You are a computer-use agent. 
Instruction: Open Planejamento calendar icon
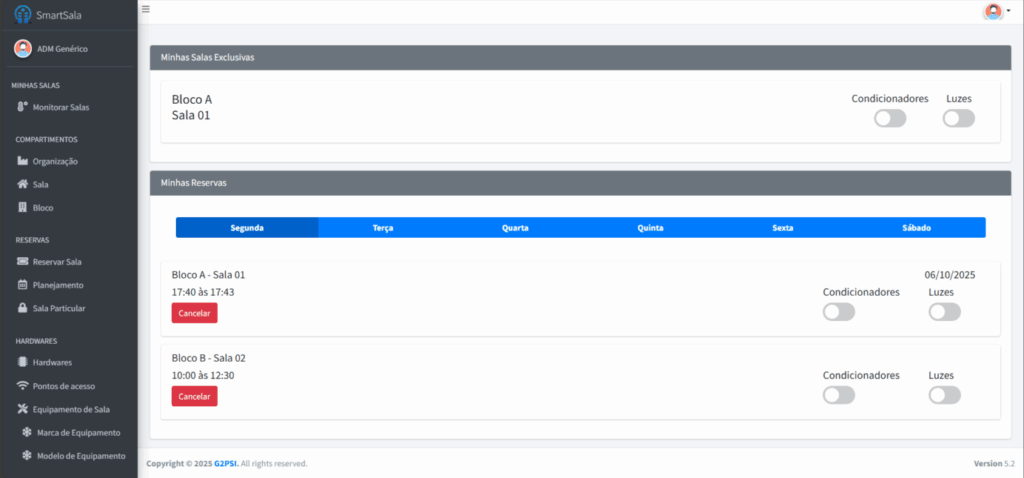22,285
